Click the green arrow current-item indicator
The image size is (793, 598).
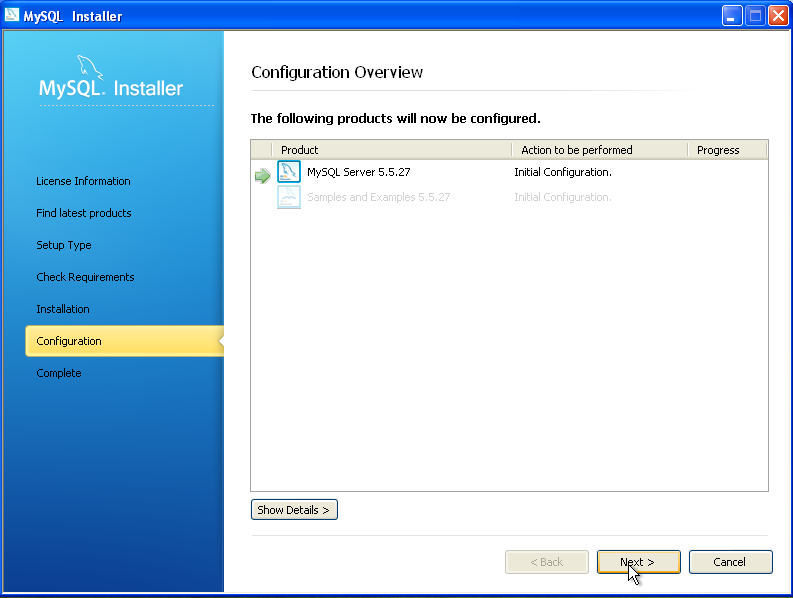coord(262,176)
